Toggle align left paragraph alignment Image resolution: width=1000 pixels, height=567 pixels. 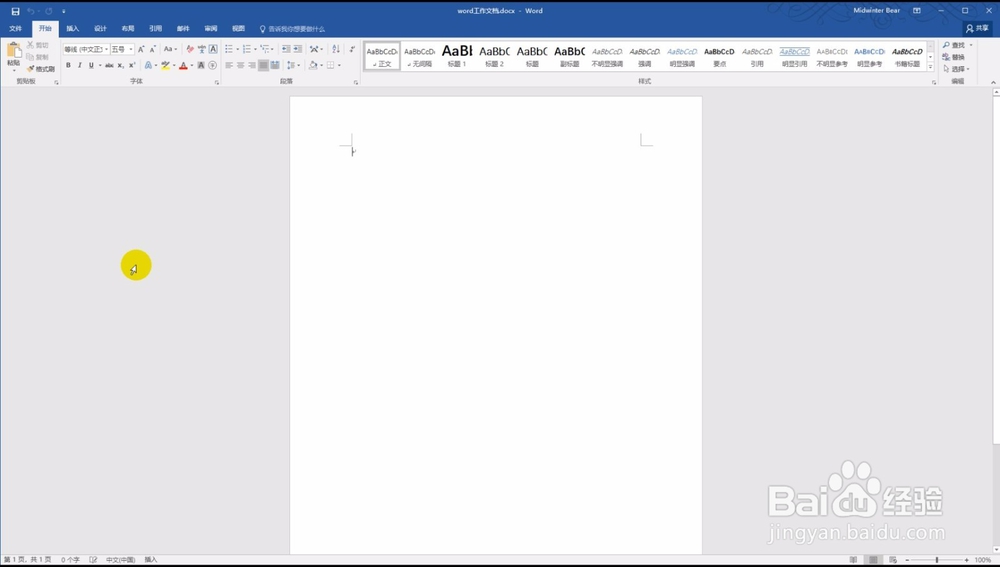click(229, 65)
